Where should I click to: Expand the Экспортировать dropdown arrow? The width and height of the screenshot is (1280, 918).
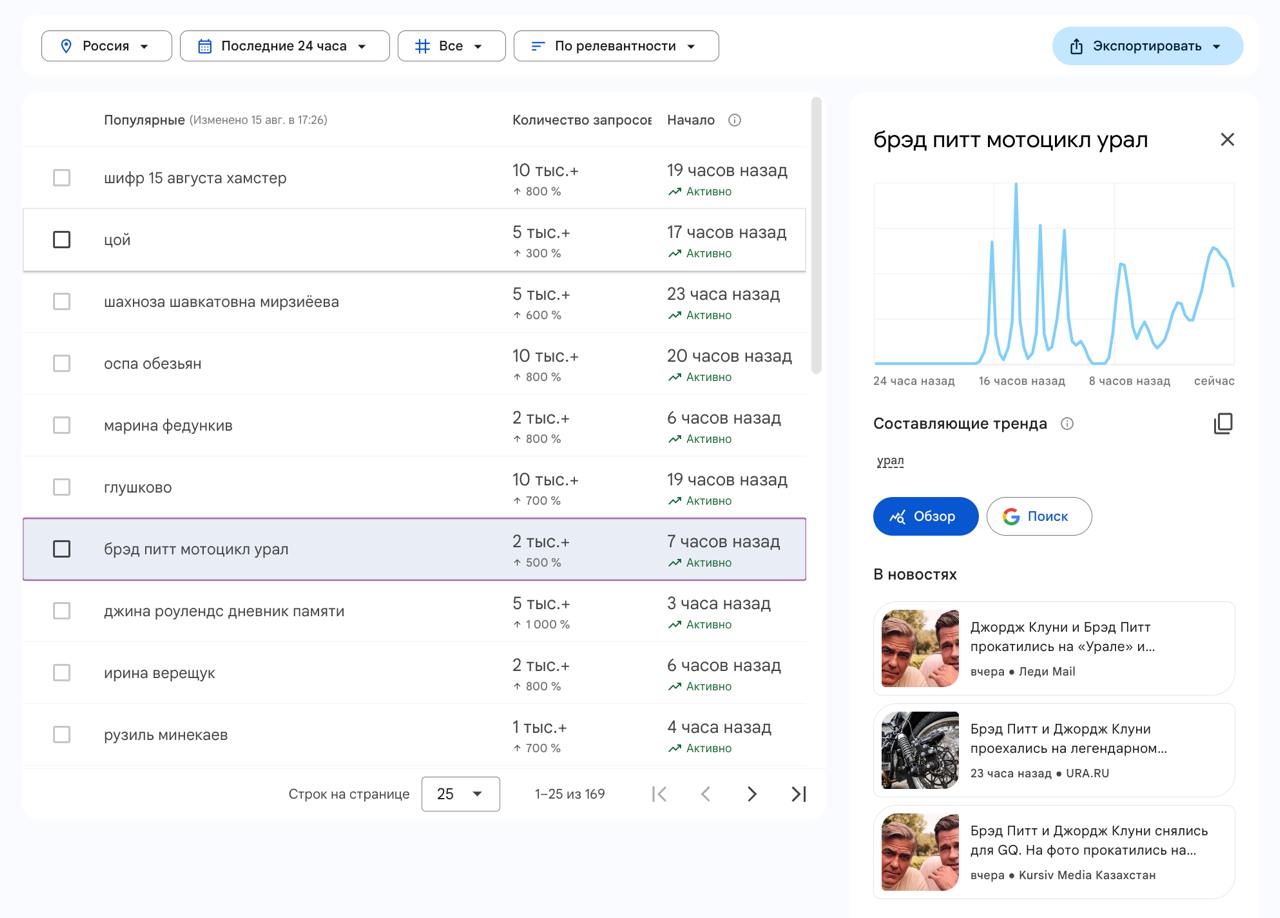(x=1216, y=46)
